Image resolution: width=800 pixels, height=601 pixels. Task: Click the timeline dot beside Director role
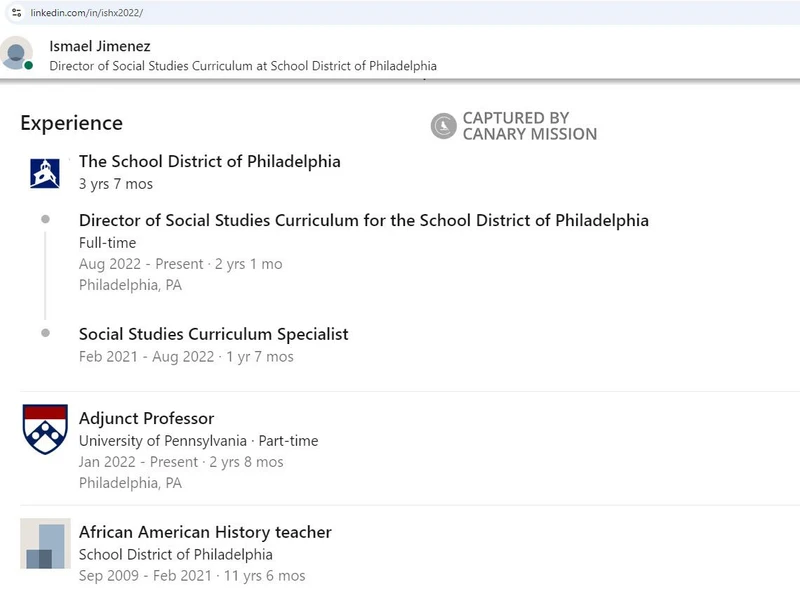pyautogui.click(x=45, y=219)
